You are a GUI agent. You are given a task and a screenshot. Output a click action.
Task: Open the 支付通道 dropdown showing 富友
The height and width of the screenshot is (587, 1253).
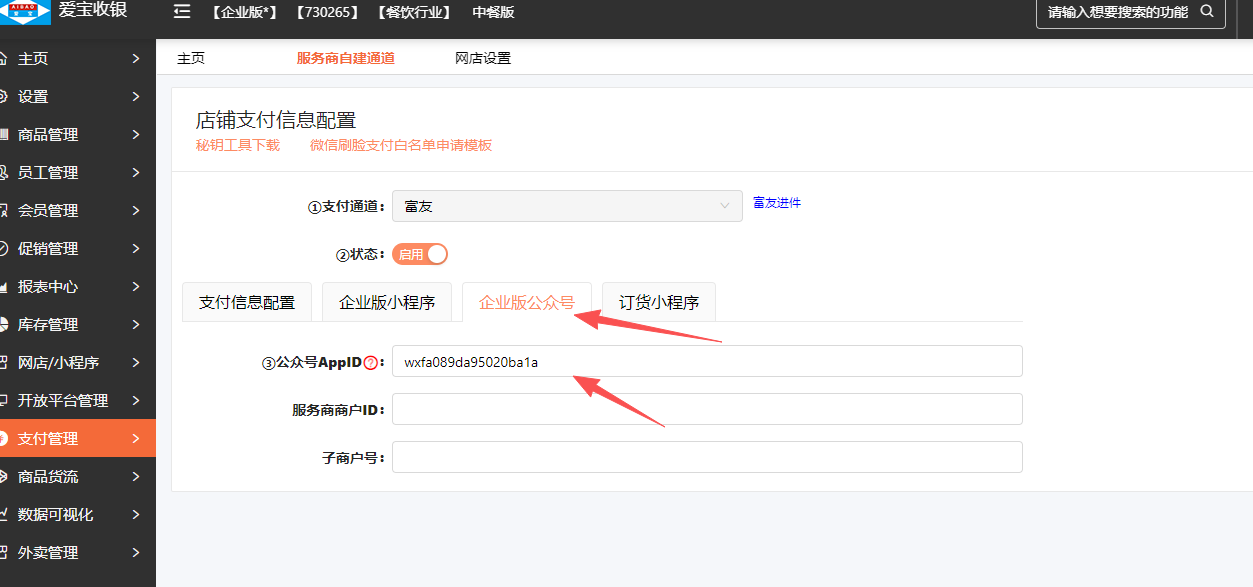[x=567, y=206]
